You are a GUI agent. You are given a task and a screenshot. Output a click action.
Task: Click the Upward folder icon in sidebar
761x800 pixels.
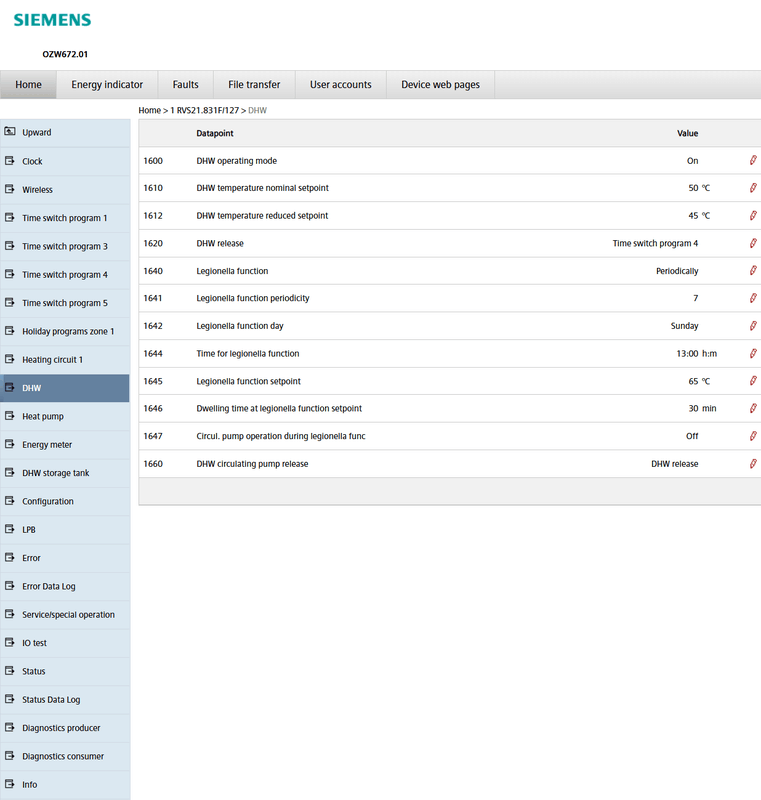10,132
